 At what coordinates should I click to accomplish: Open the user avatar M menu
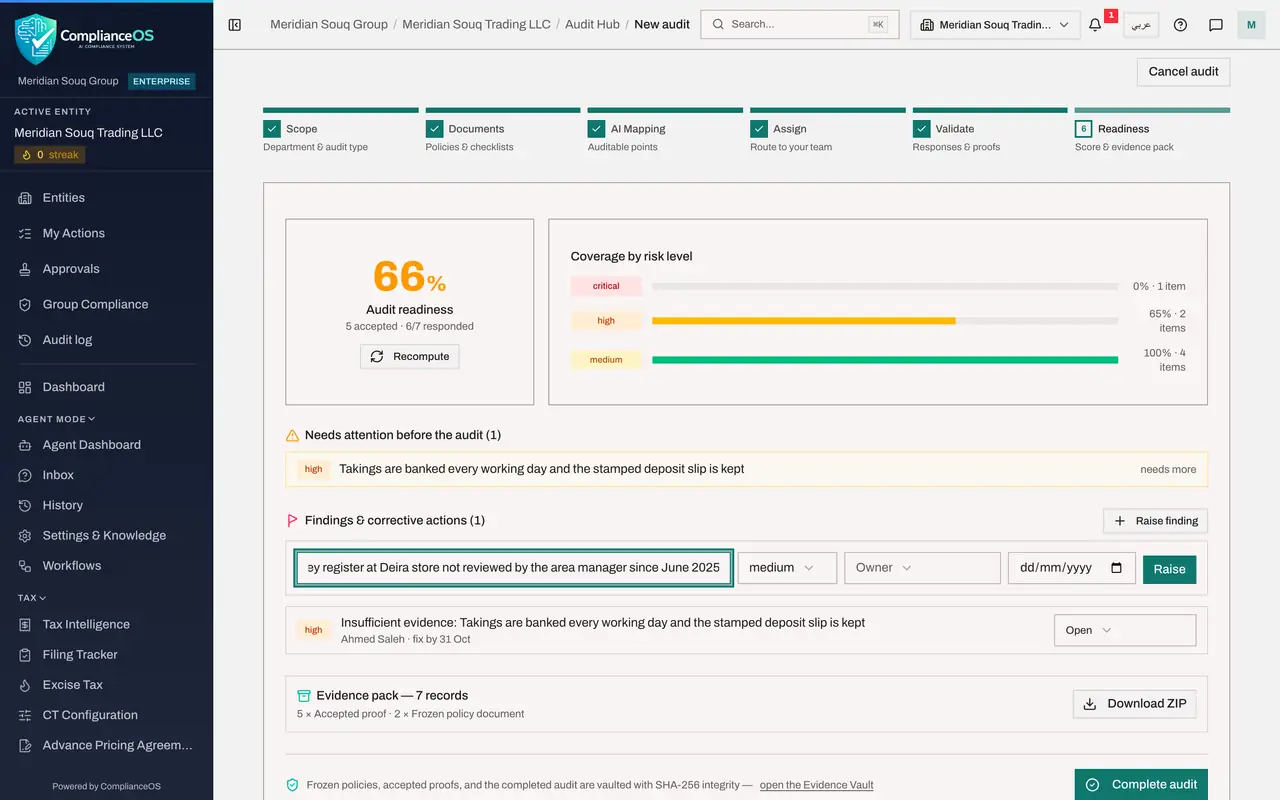point(1251,25)
